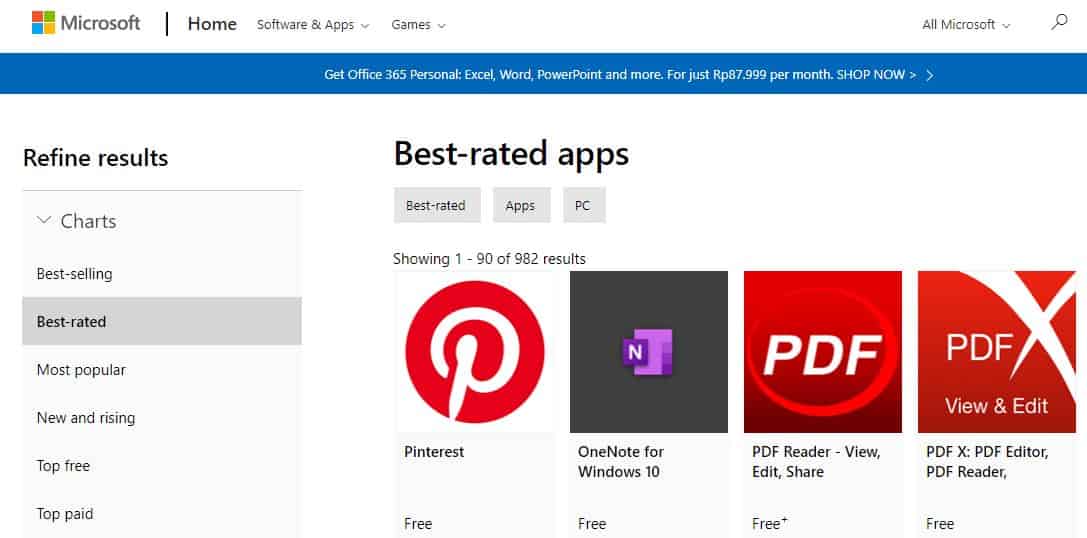The image size is (1087, 538).
Task: Click the Free price under OneNote
Action: pos(592,523)
